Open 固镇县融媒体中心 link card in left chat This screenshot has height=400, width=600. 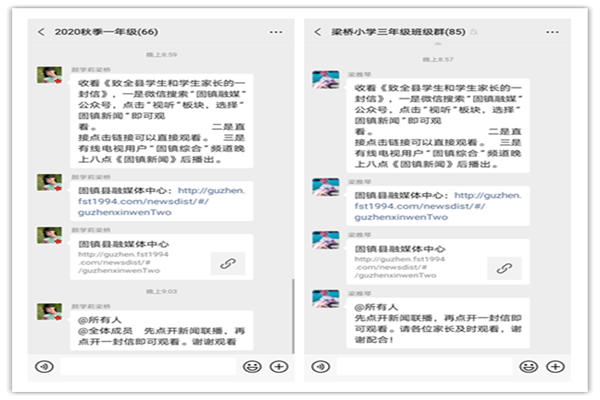(150, 255)
